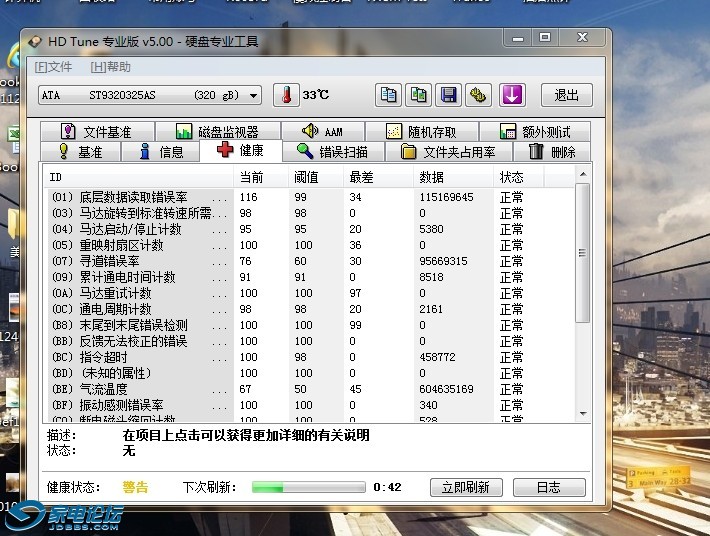Click the scroll up arrow of list
Viewport: 710px width, 536px height.
click(x=583, y=174)
